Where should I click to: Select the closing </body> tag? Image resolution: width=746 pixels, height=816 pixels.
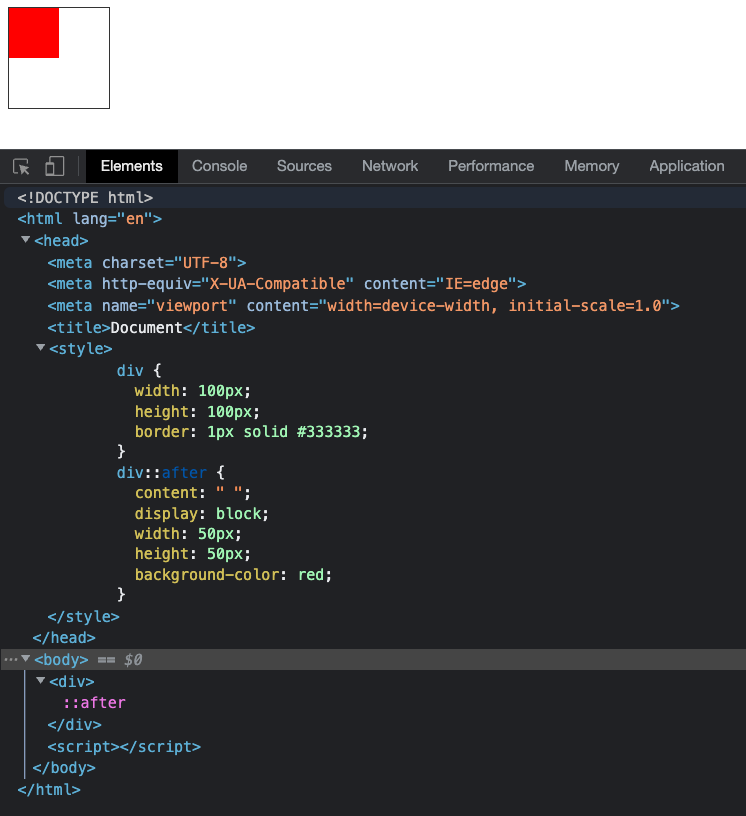(64, 768)
